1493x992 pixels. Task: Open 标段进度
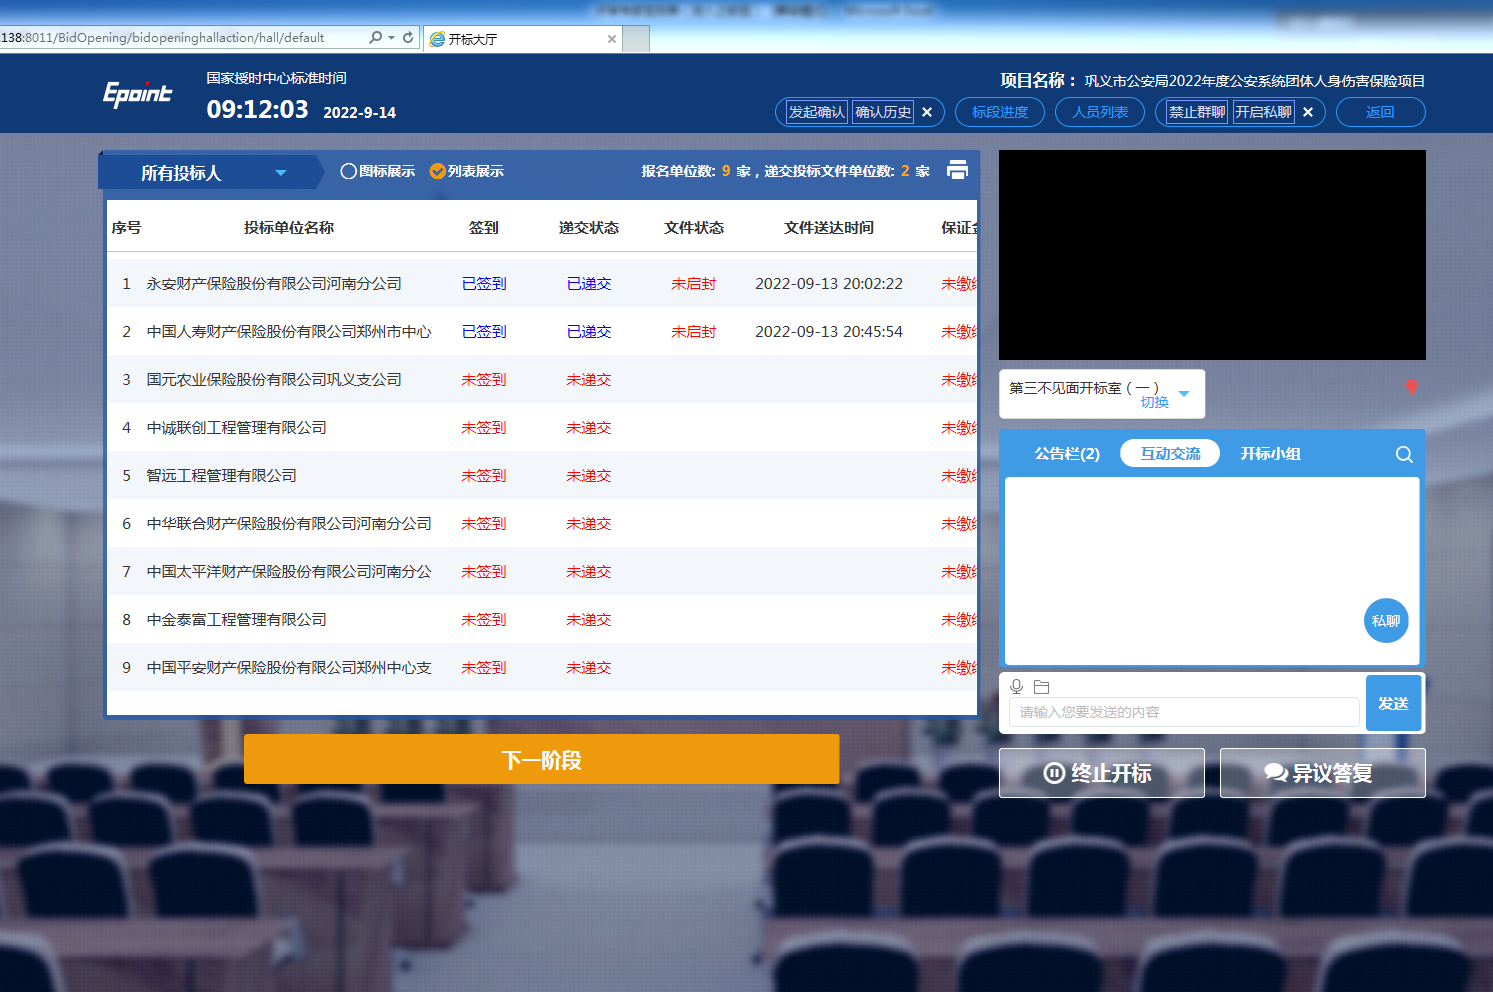tap(1000, 112)
